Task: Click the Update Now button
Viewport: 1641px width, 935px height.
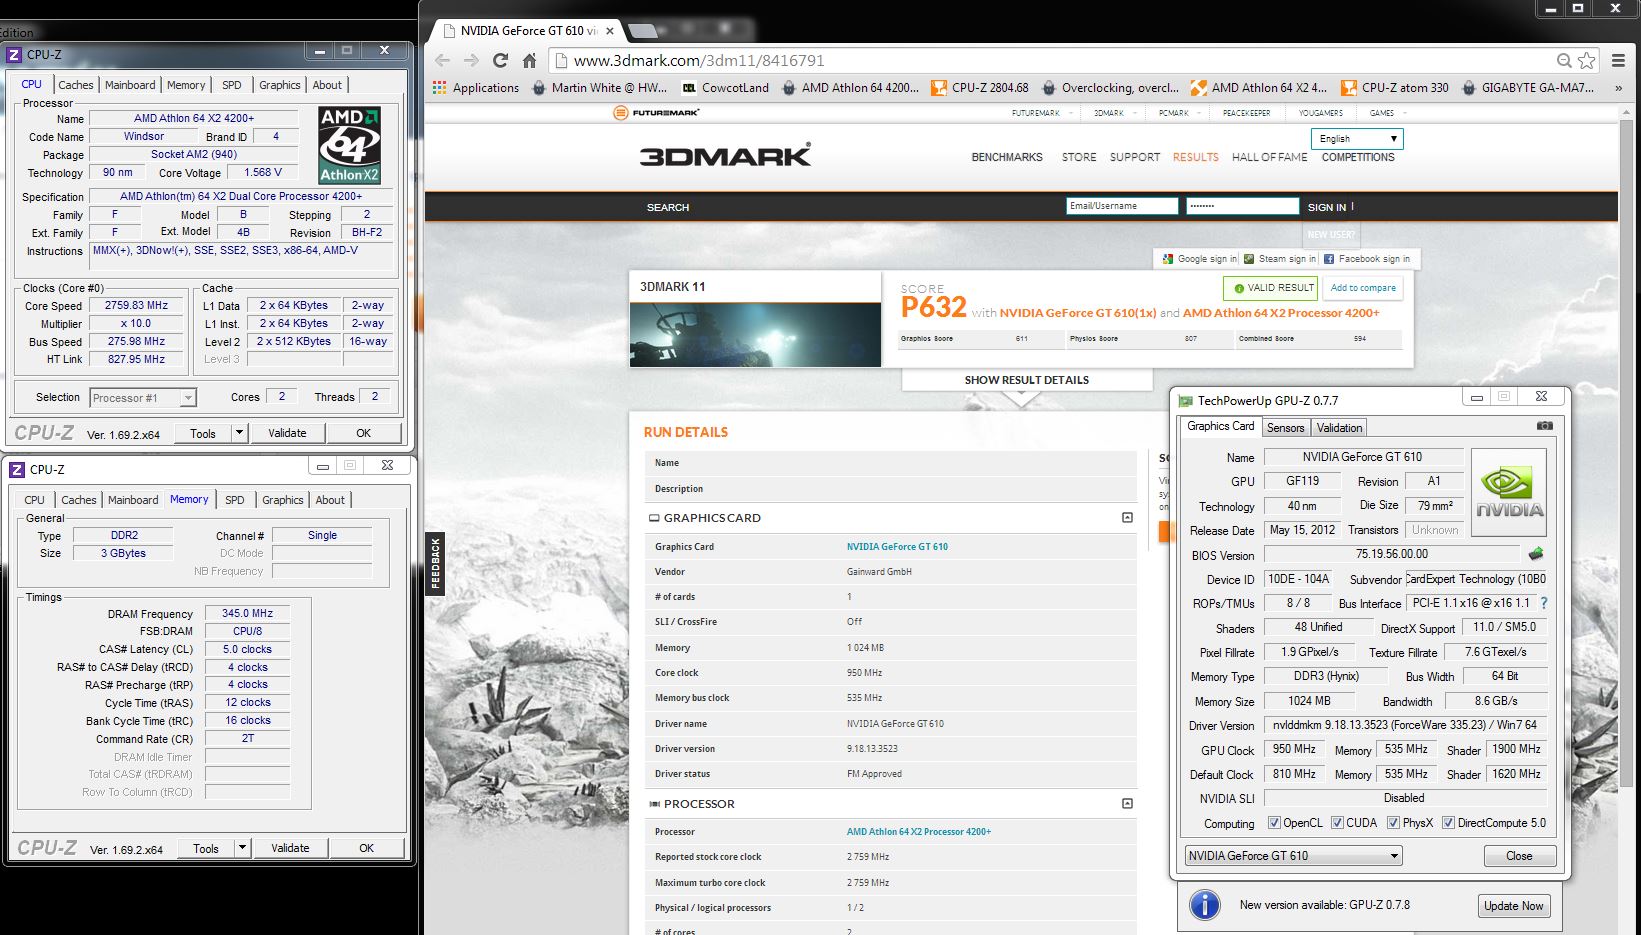Action: (1514, 906)
